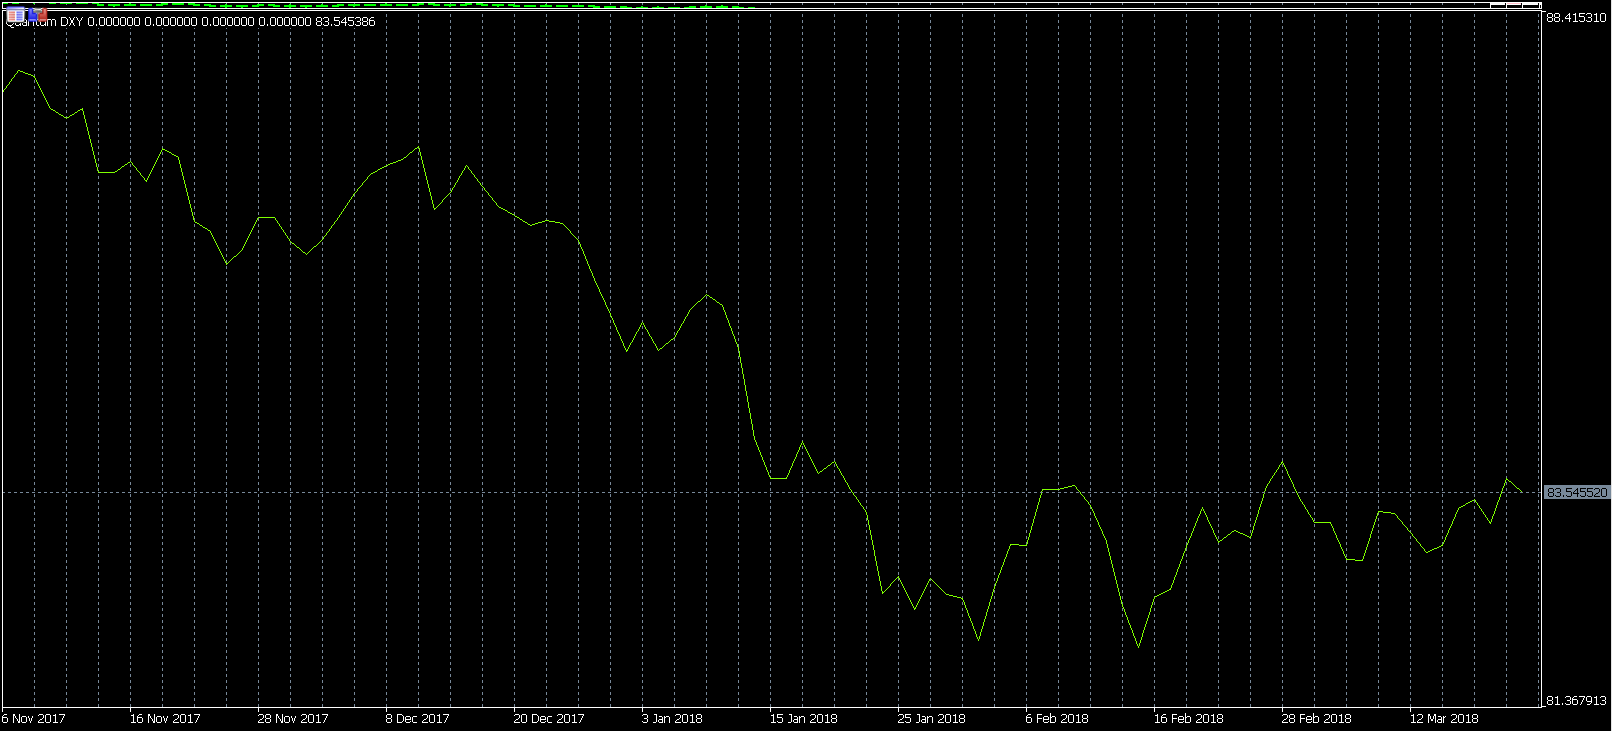Select the current price label 83.545520

1577,493
